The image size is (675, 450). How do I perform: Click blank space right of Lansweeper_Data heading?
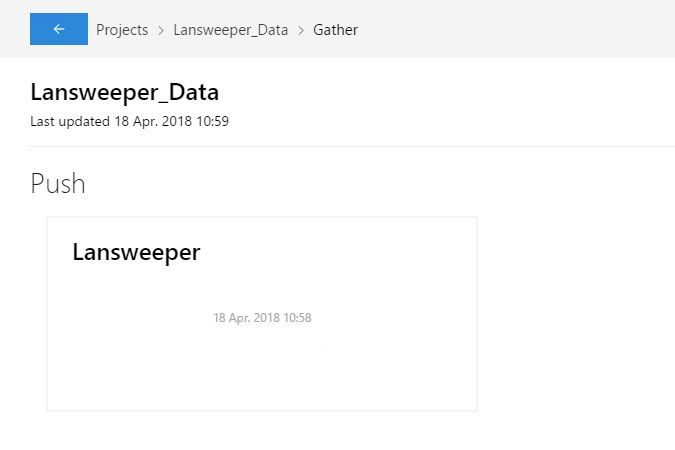450,93
